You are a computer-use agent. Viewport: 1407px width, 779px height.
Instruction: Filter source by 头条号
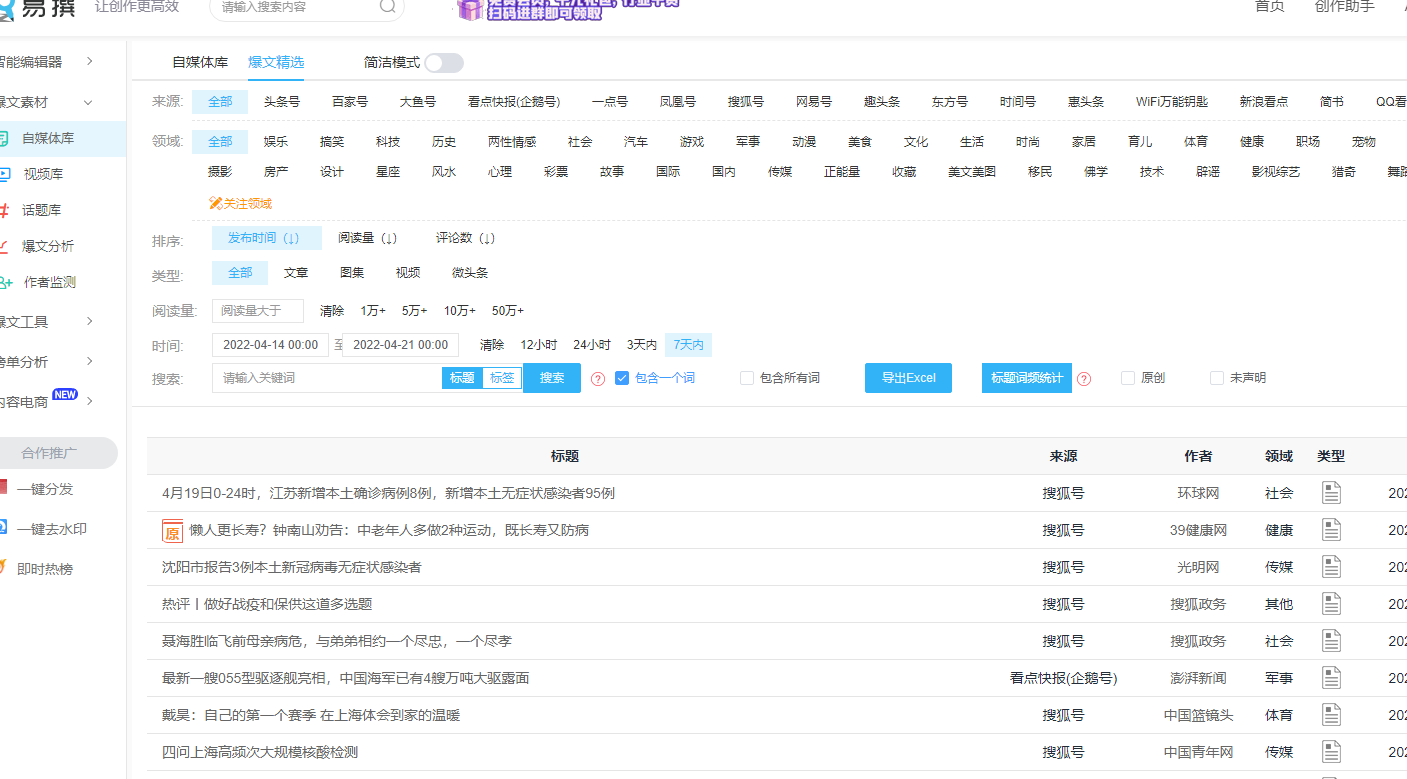pos(282,102)
